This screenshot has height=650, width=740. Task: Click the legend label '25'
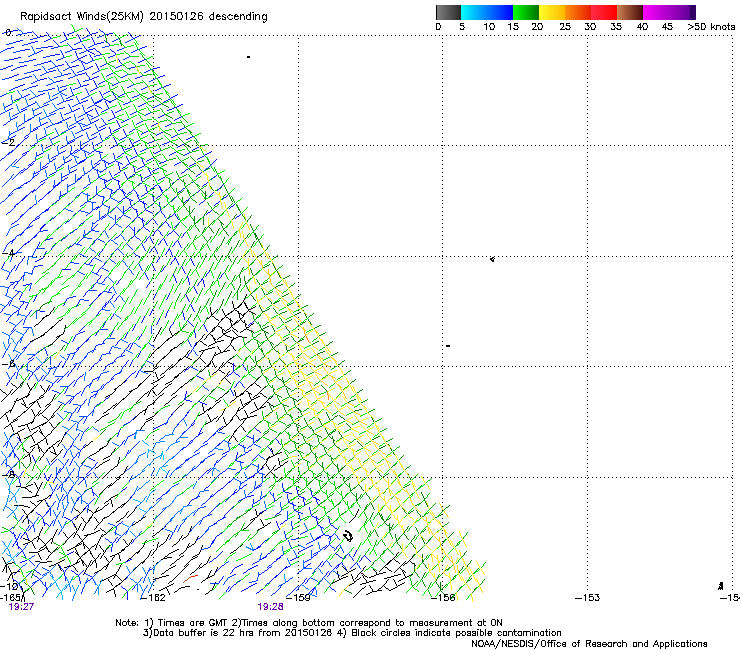click(x=565, y=27)
